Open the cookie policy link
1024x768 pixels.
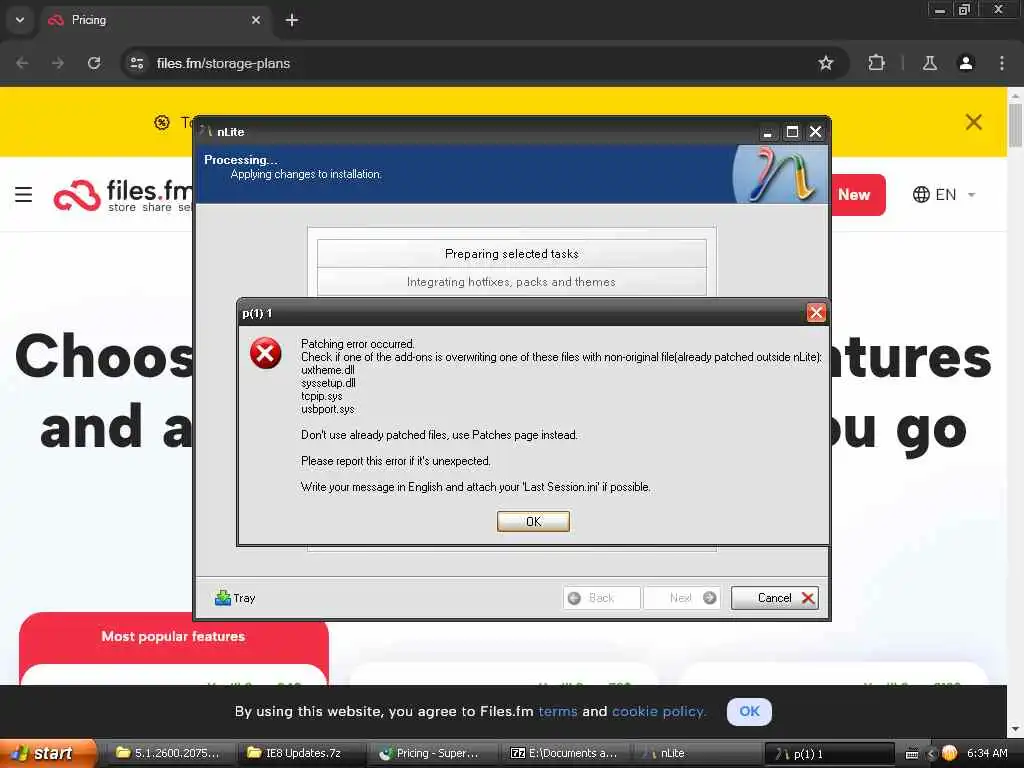tap(659, 711)
